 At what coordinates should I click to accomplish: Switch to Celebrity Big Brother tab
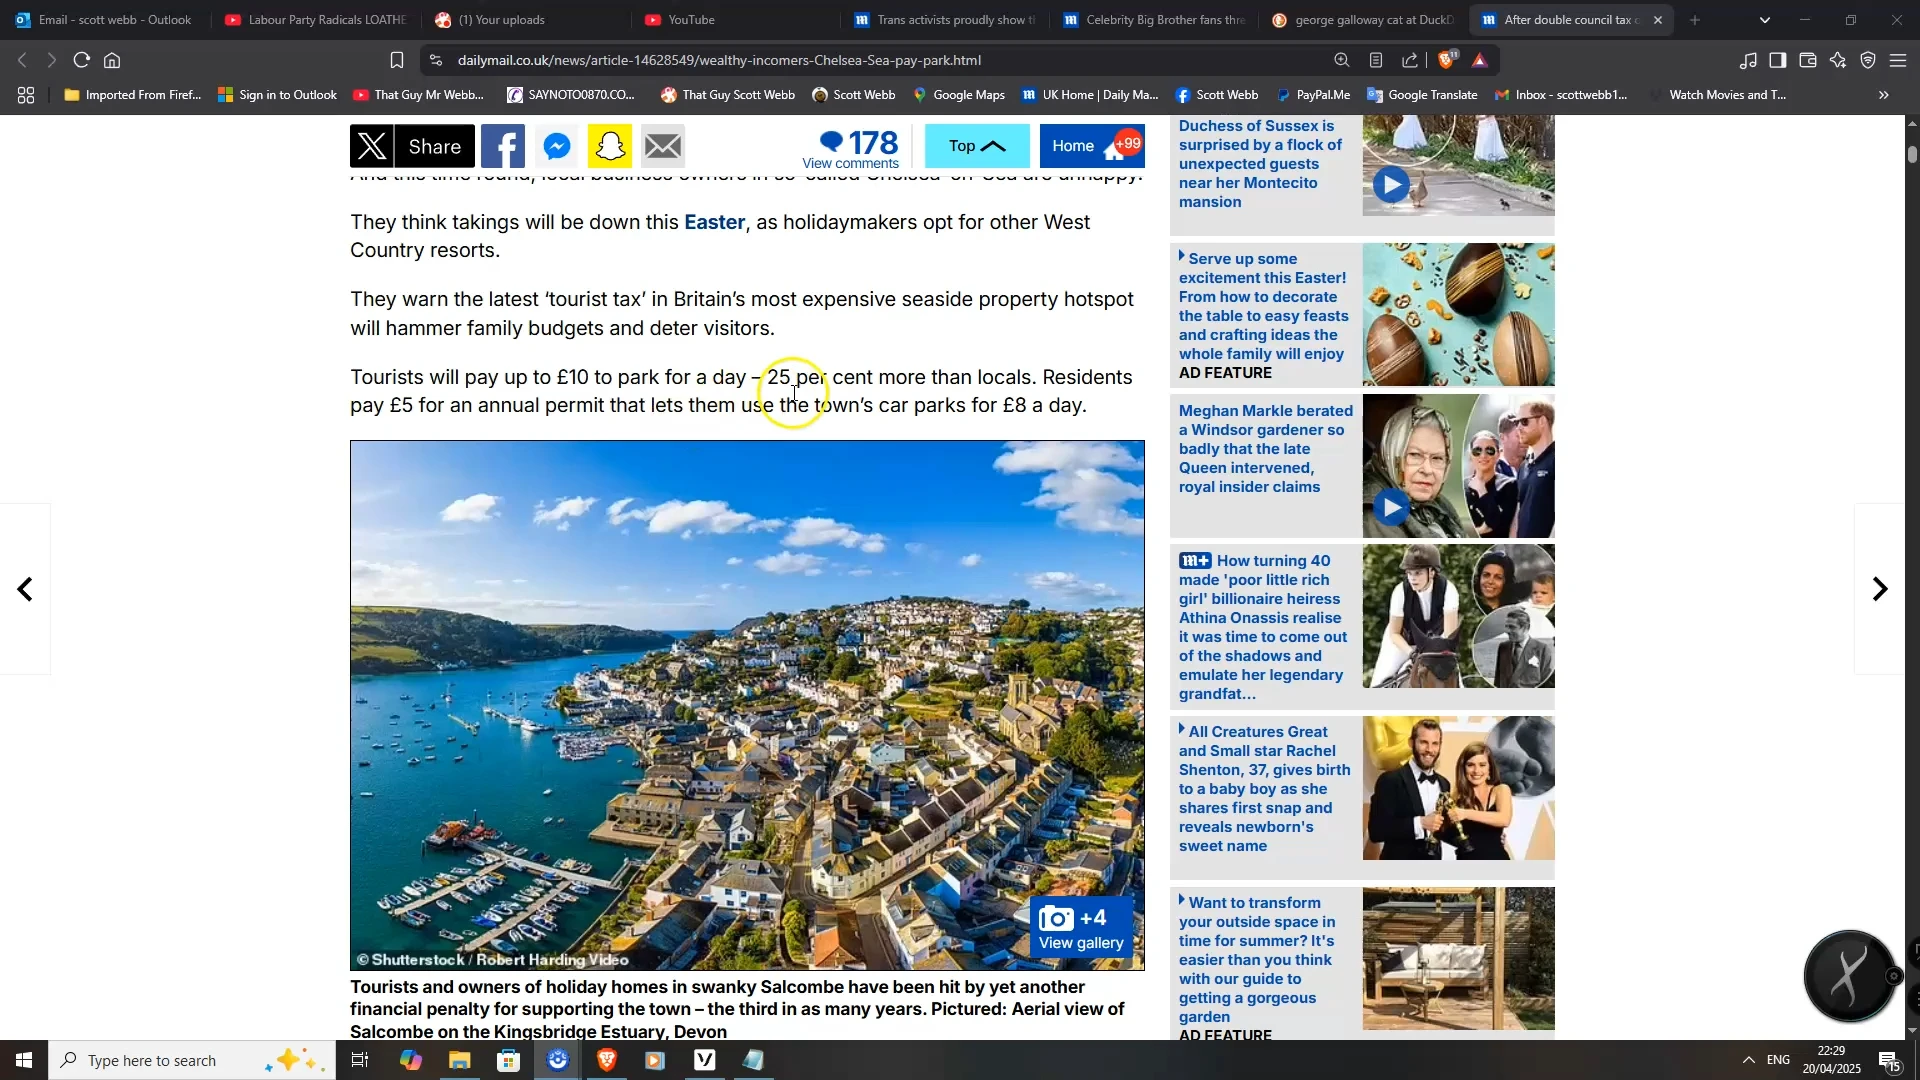pyautogui.click(x=1154, y=20)
